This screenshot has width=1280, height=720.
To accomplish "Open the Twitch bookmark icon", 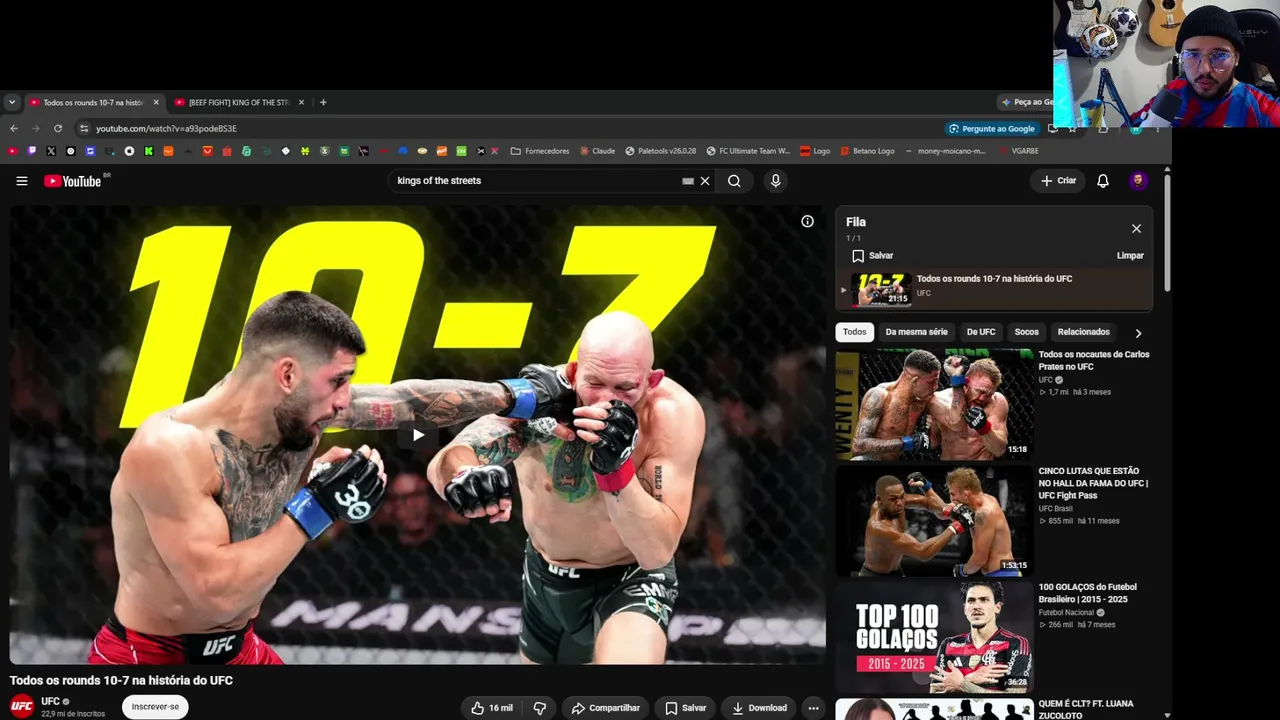I will [32, 151].
